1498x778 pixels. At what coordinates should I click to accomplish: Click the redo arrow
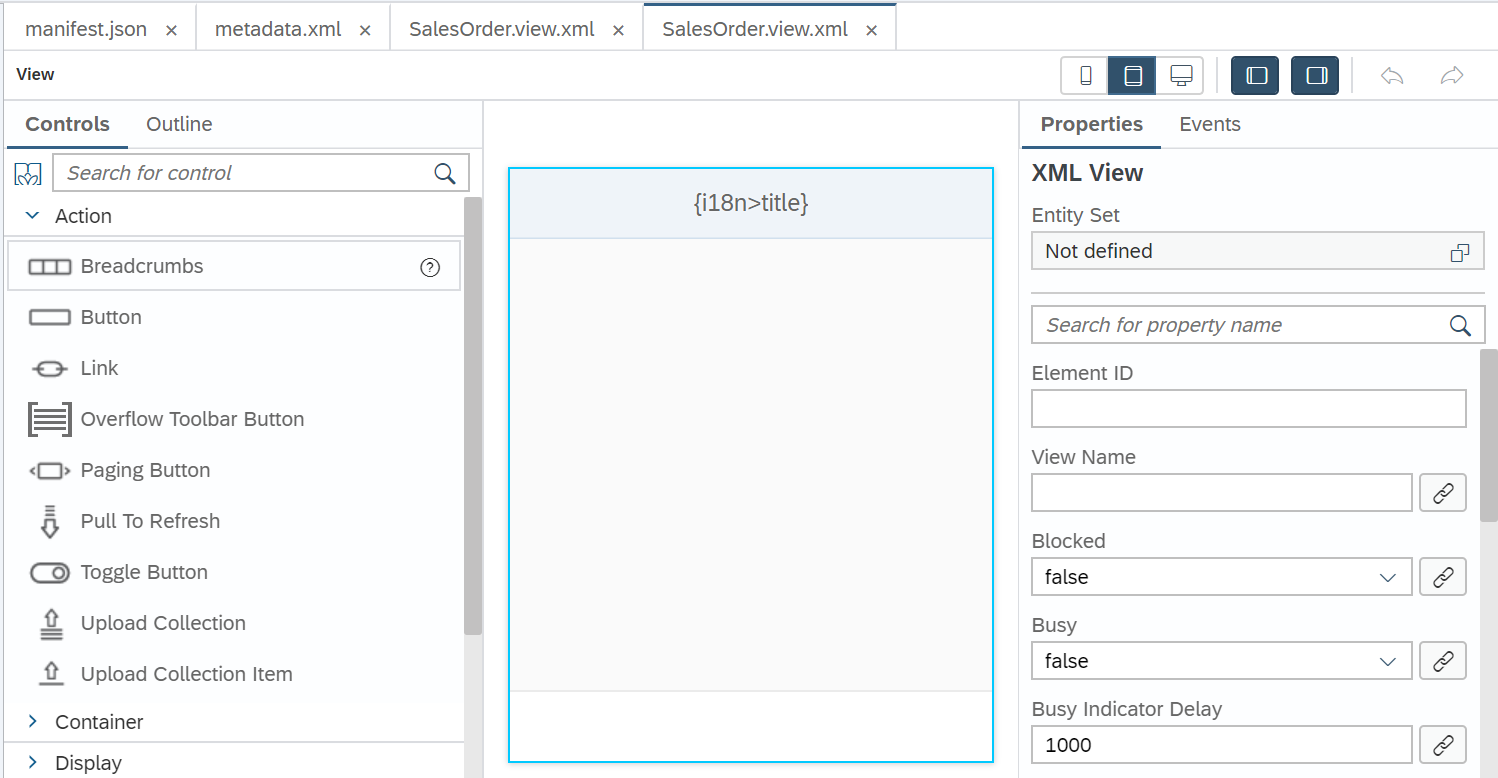tap(1452, 75)
